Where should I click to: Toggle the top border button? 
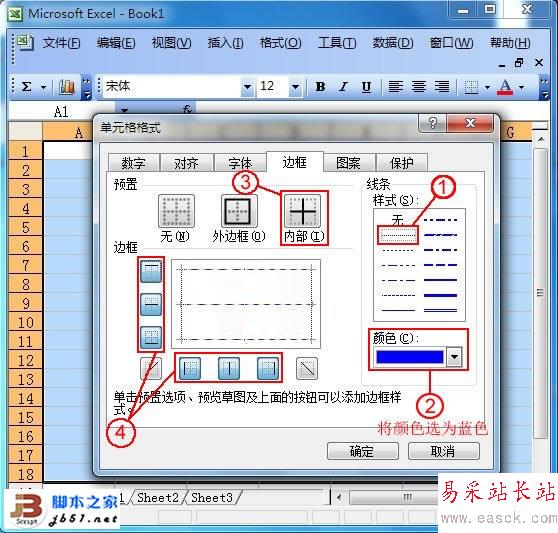[x=151, y=271]
